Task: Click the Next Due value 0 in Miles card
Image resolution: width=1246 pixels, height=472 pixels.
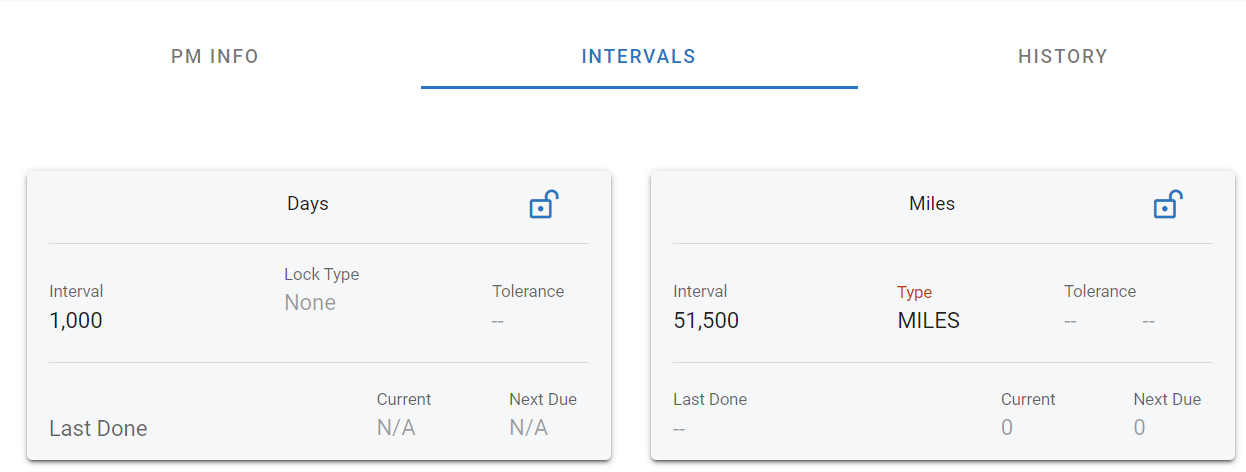Action: (x=1139, y=428)
